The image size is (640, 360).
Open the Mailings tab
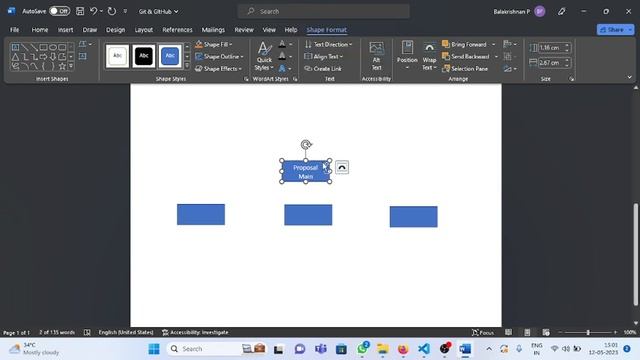[x=213, y=30]
